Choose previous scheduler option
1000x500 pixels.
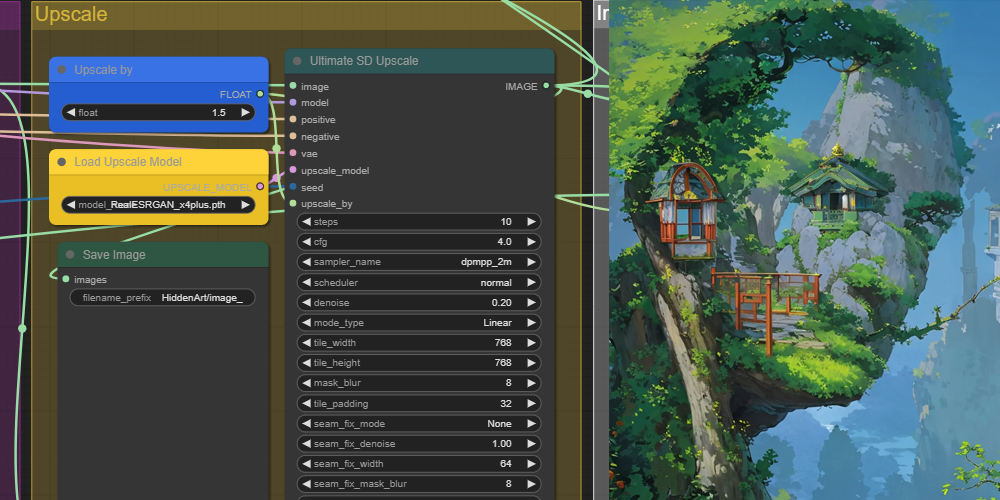coord(307,283)
